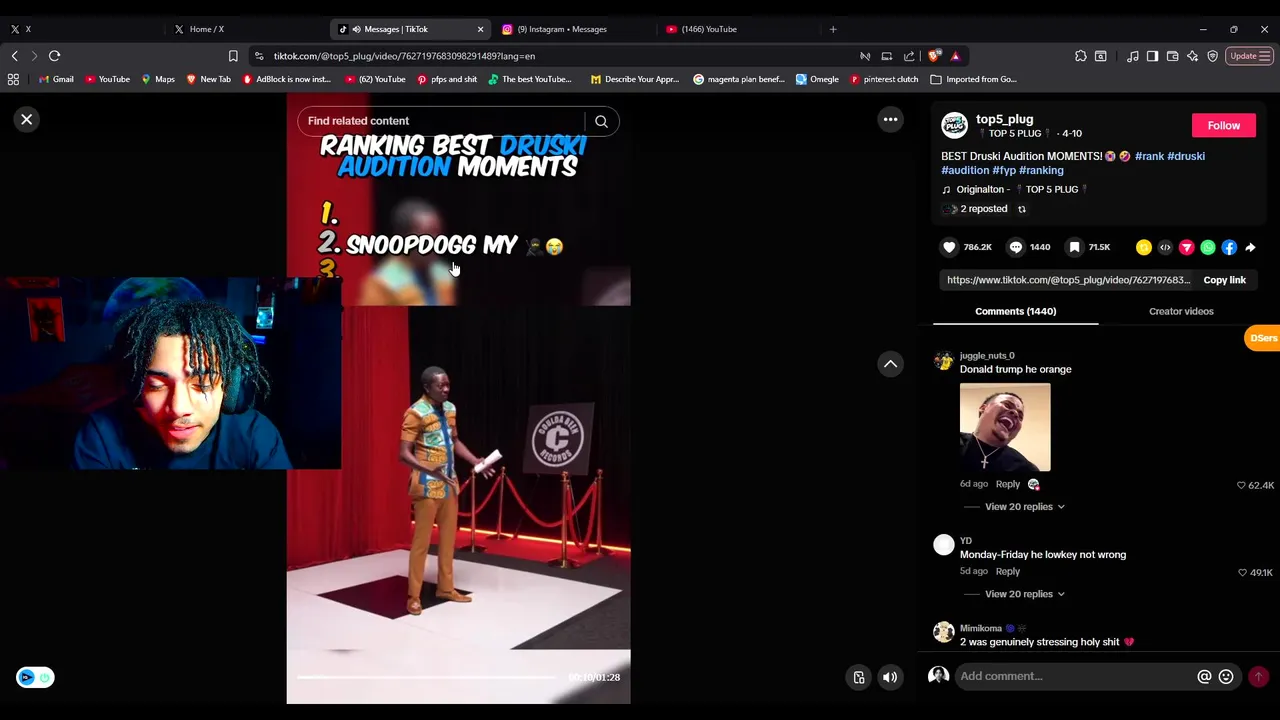This screenshot has height=720, width=1280.
Task: Open juggle_nuts_0 commenter profile
Action: 987,356
